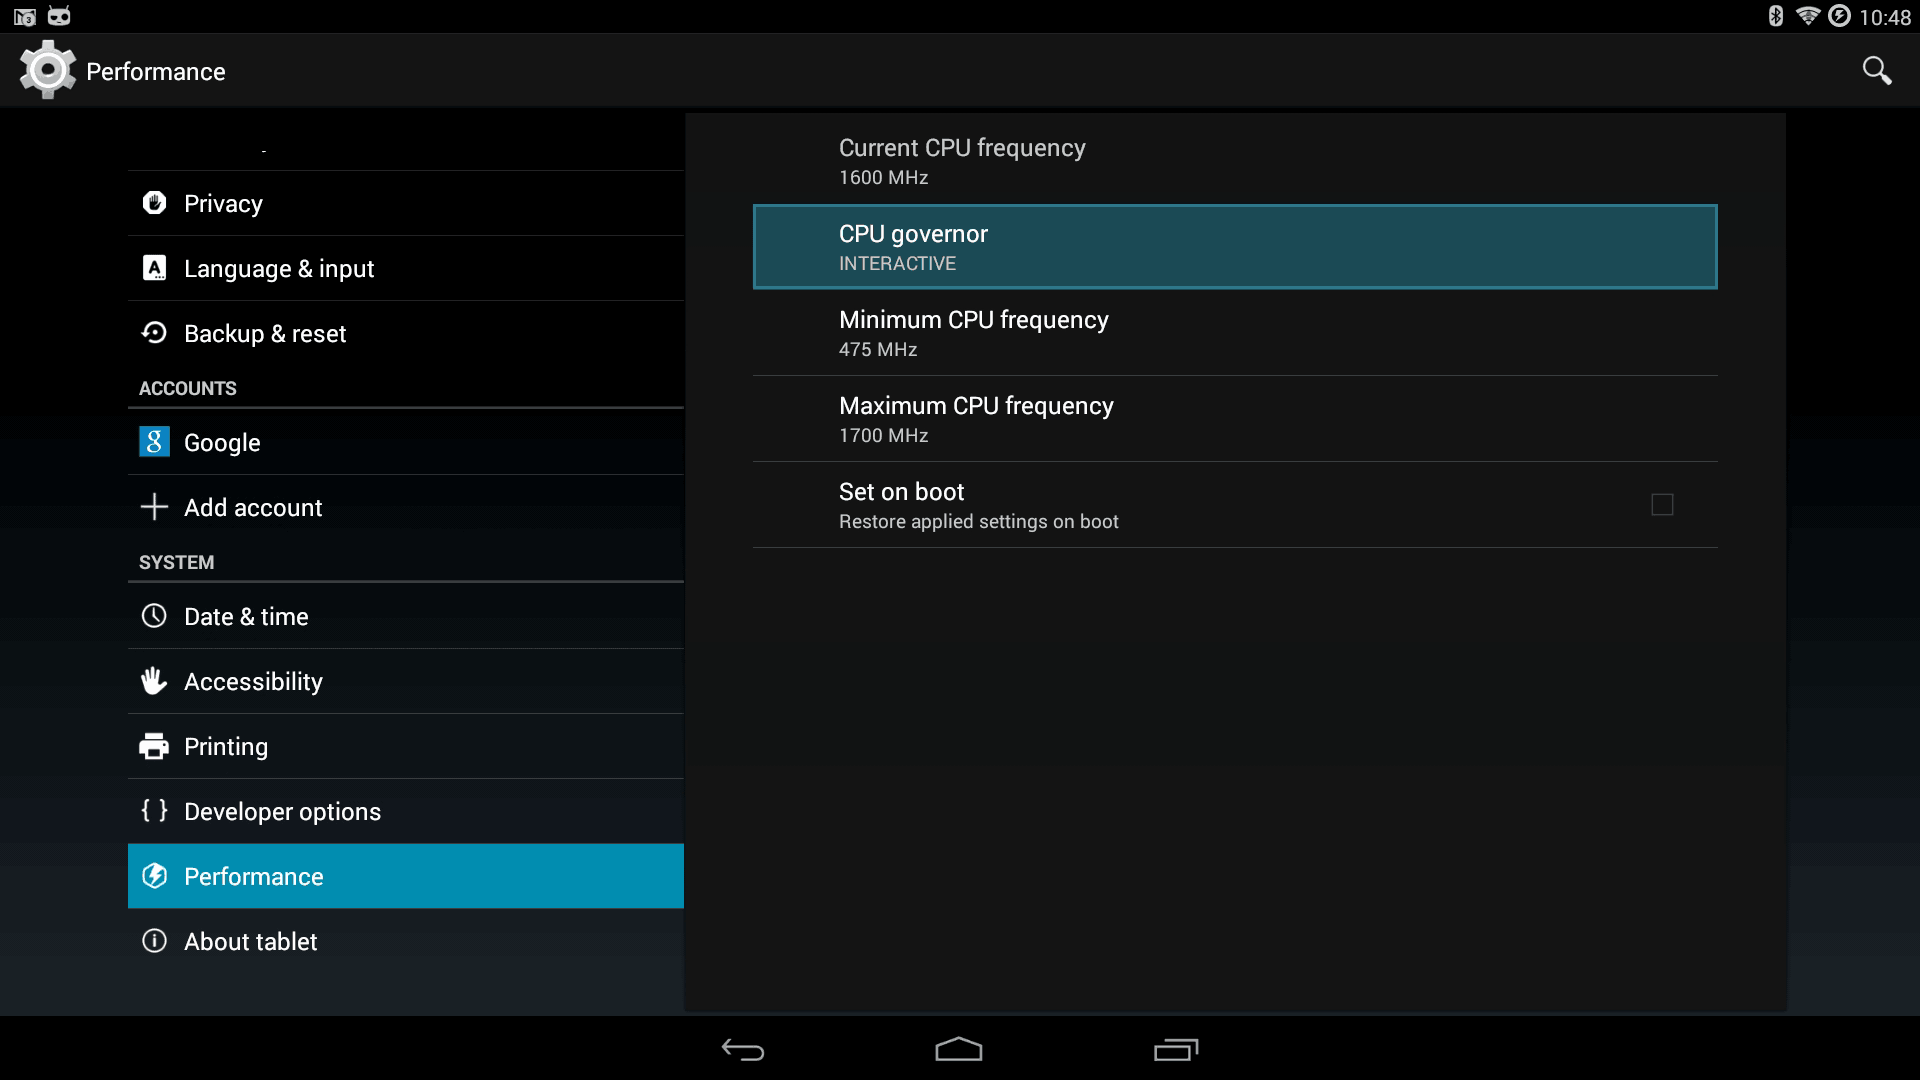Image resolution: width=1920 pixels, height=1080 pixels.
Task: Open Printing settings
Action: point(225,746)
